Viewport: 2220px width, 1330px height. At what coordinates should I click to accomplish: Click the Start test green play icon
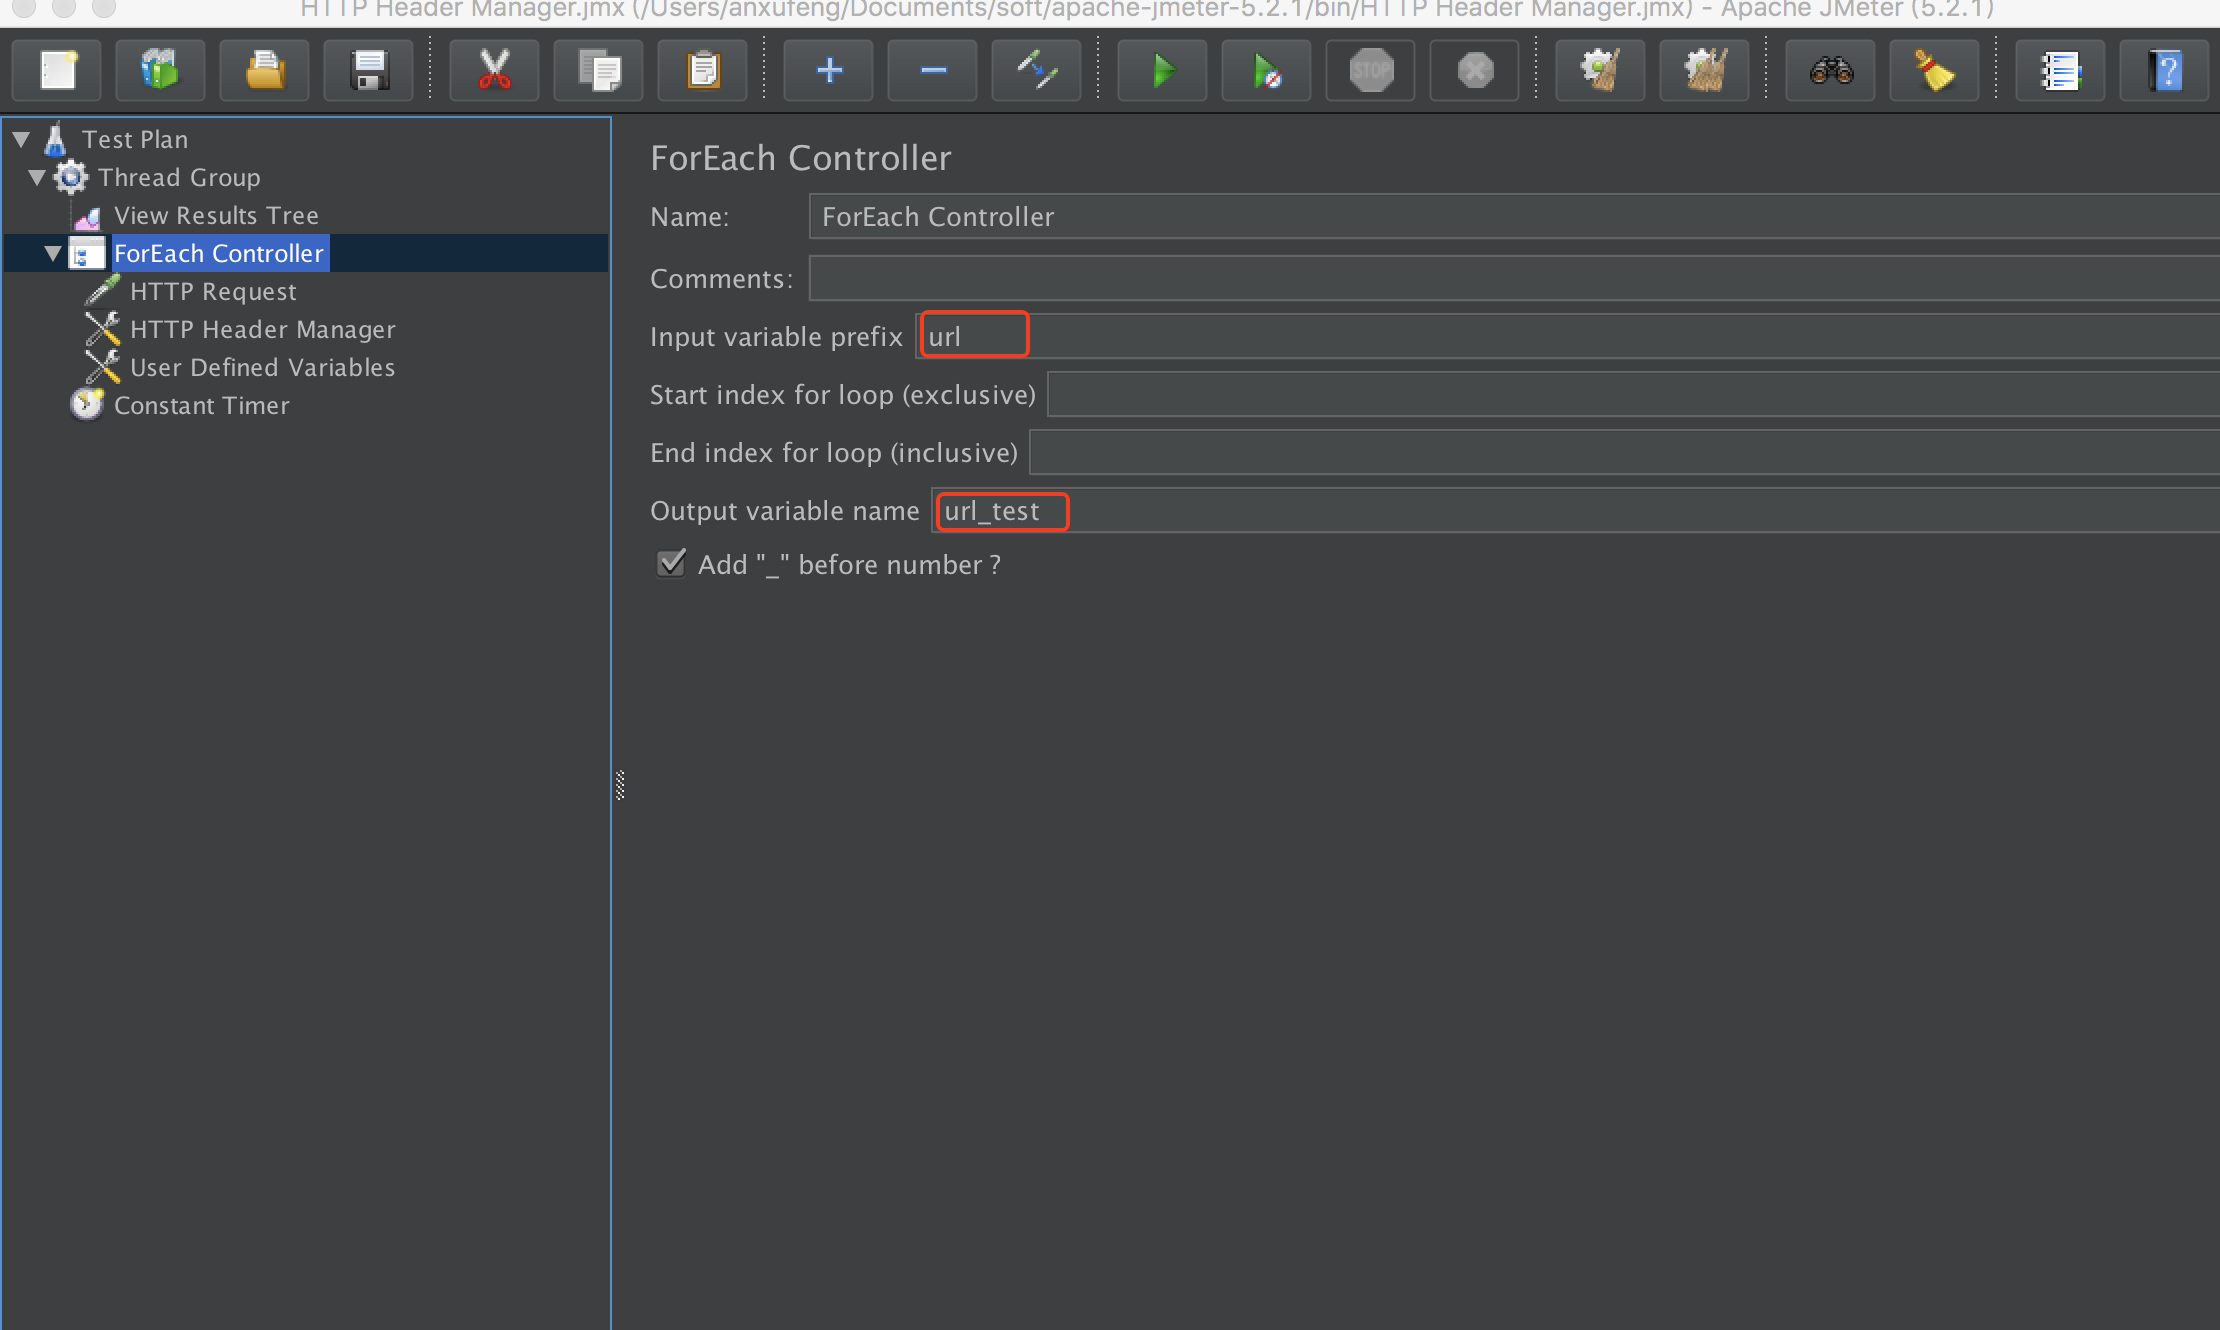pos(1162,71)
